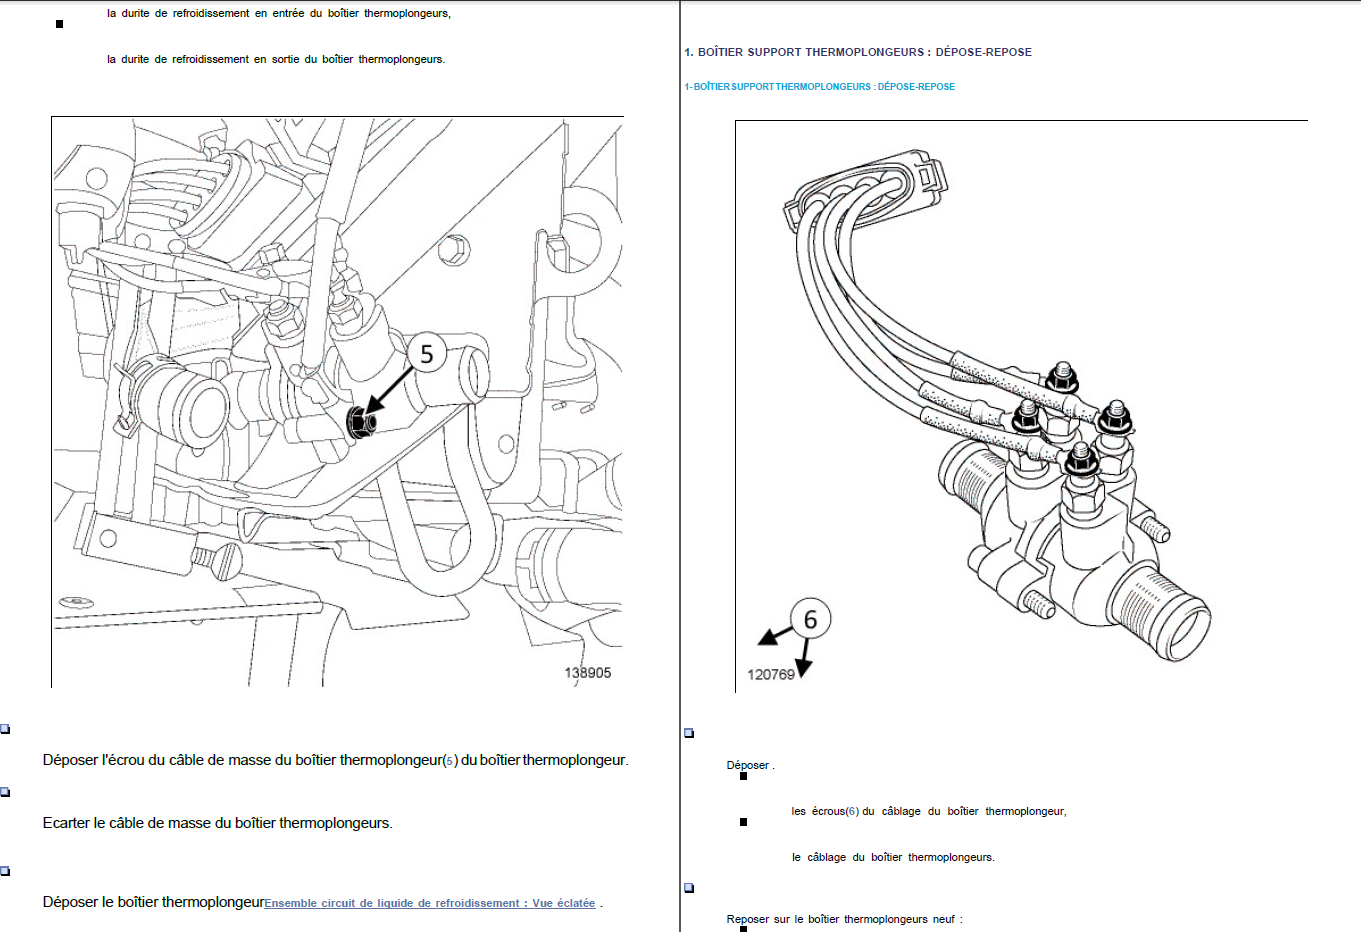This screenshot has height=932, width=1361.
Task: Click the line 'les écrous(6) du câblage du boîtier thermoplongeur,'
Action: click(929, 811)
